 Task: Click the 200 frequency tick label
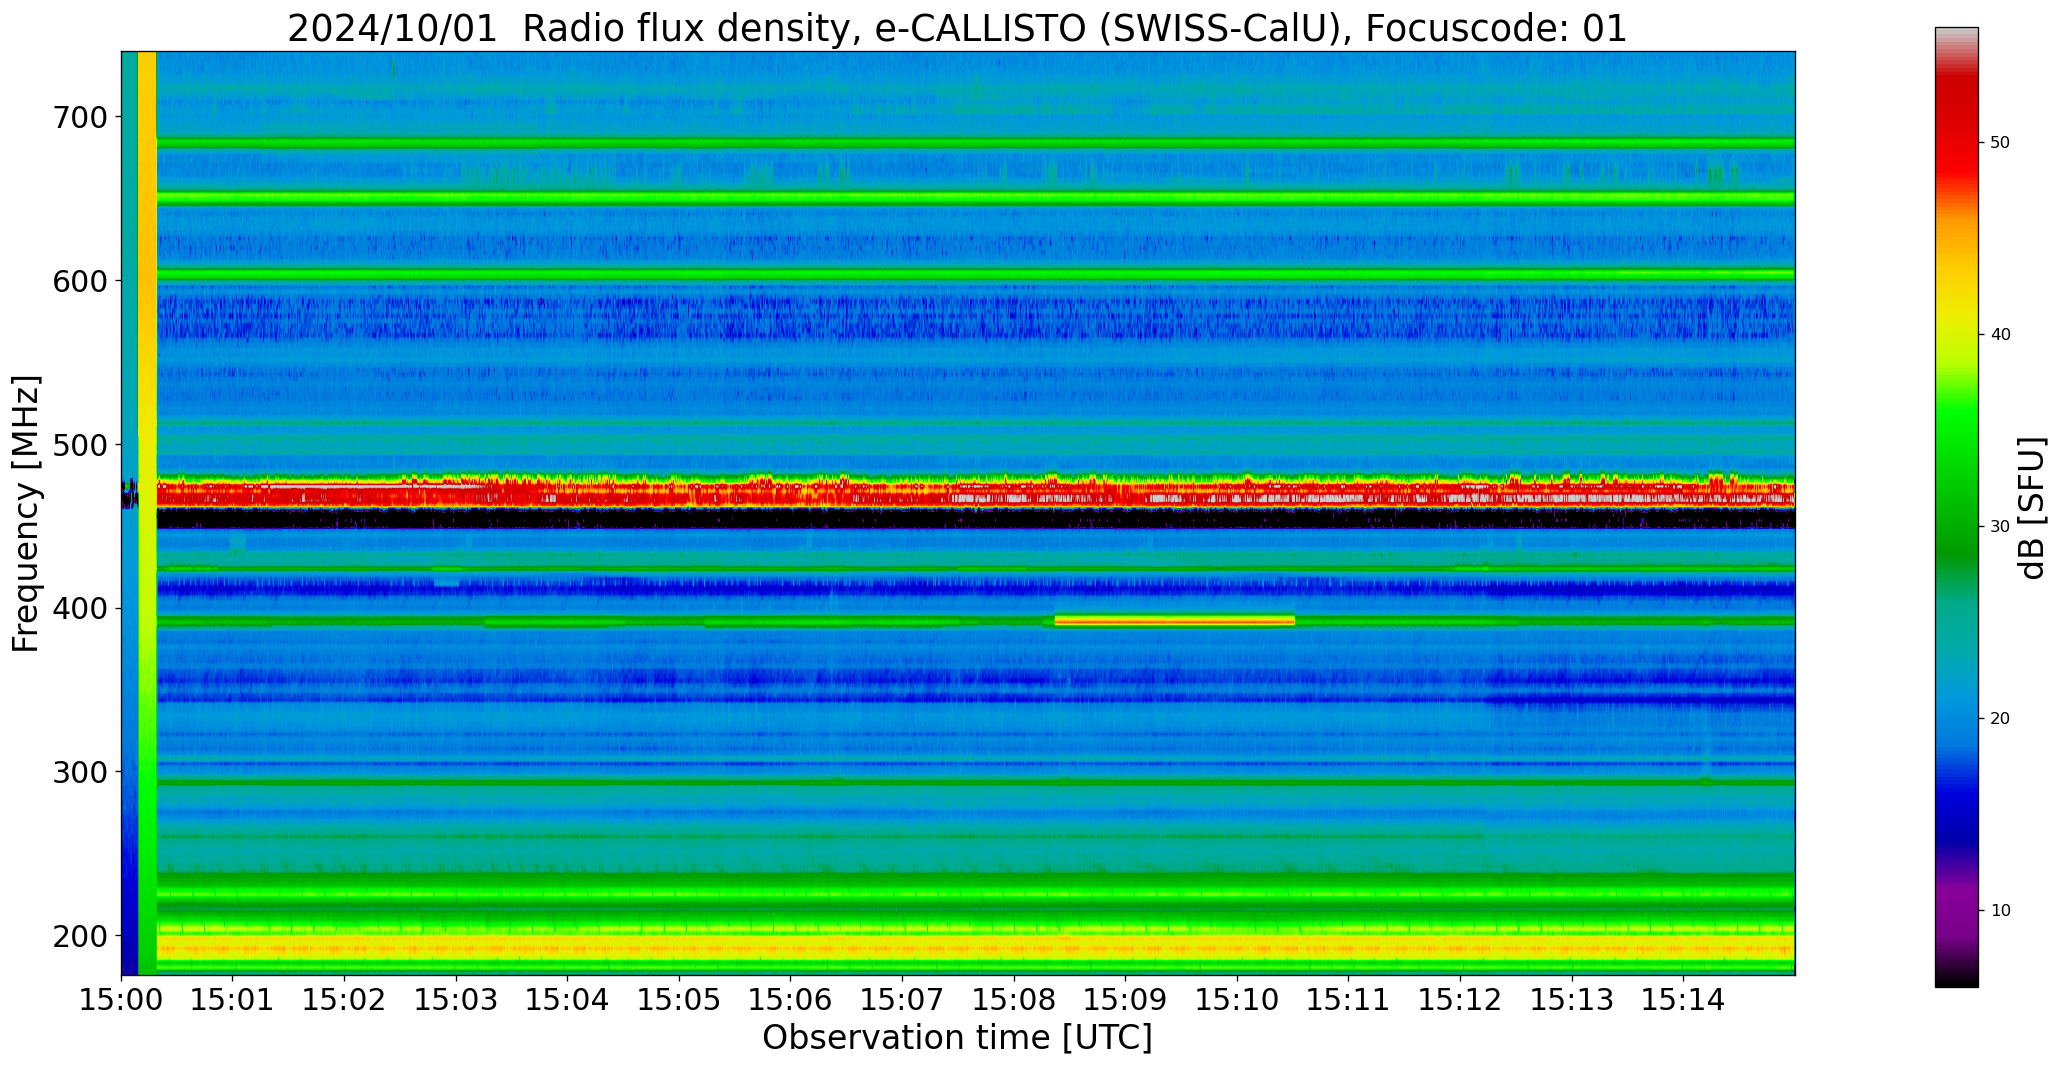pyautogui.click(x=79, y=936)
